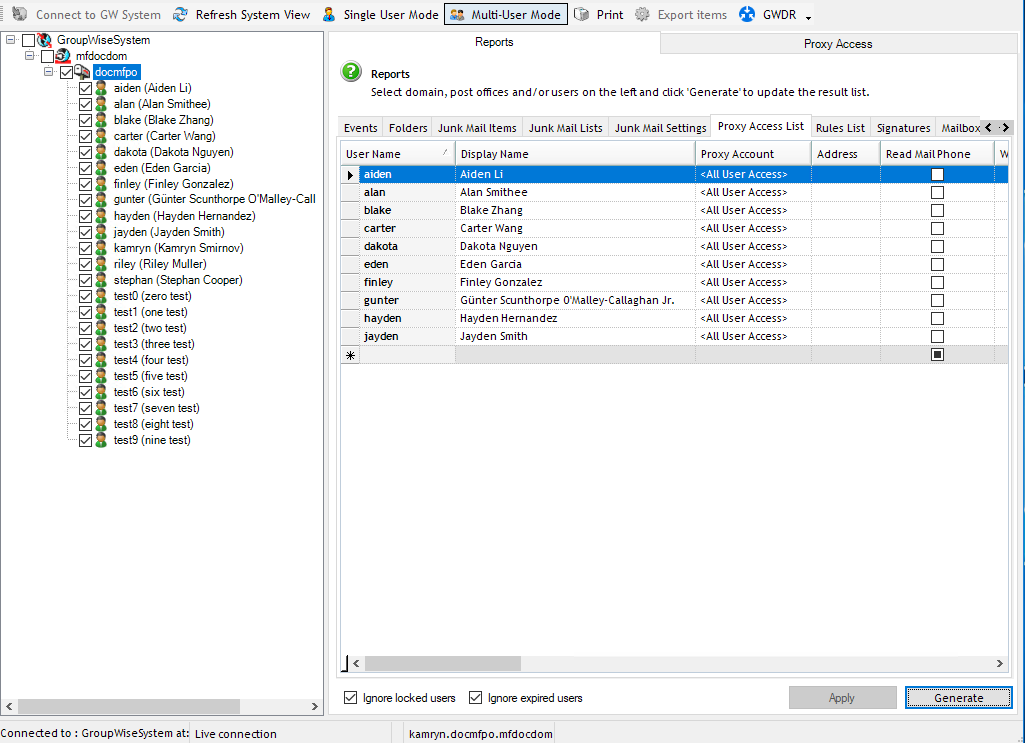Uncheck the docmfpo tree checkbox
The image size is (1025, 743).
pos(66,73)
